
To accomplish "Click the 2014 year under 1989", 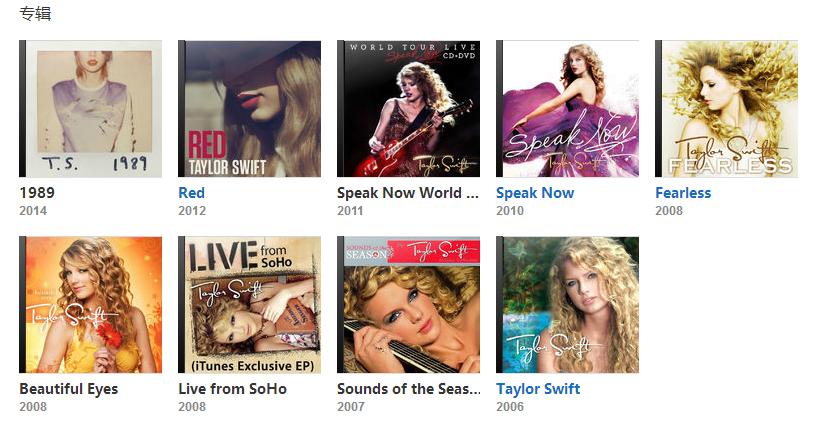I will click(x=33, y=211).
